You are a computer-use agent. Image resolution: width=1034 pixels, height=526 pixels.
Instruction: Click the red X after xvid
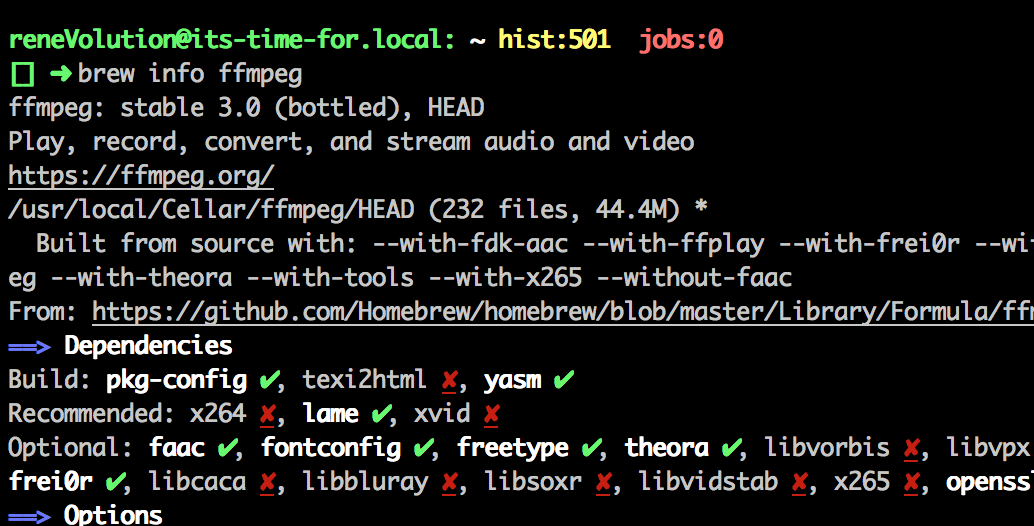pos(491,415)
